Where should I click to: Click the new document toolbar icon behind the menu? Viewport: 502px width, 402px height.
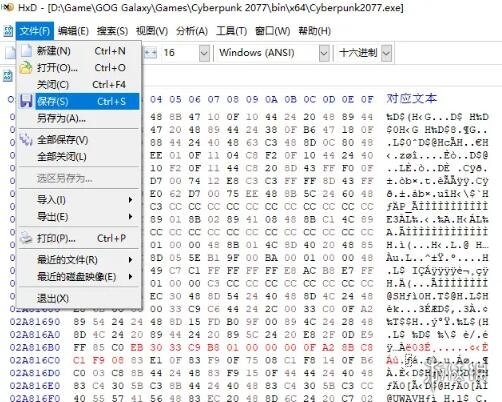pos(10,53)
